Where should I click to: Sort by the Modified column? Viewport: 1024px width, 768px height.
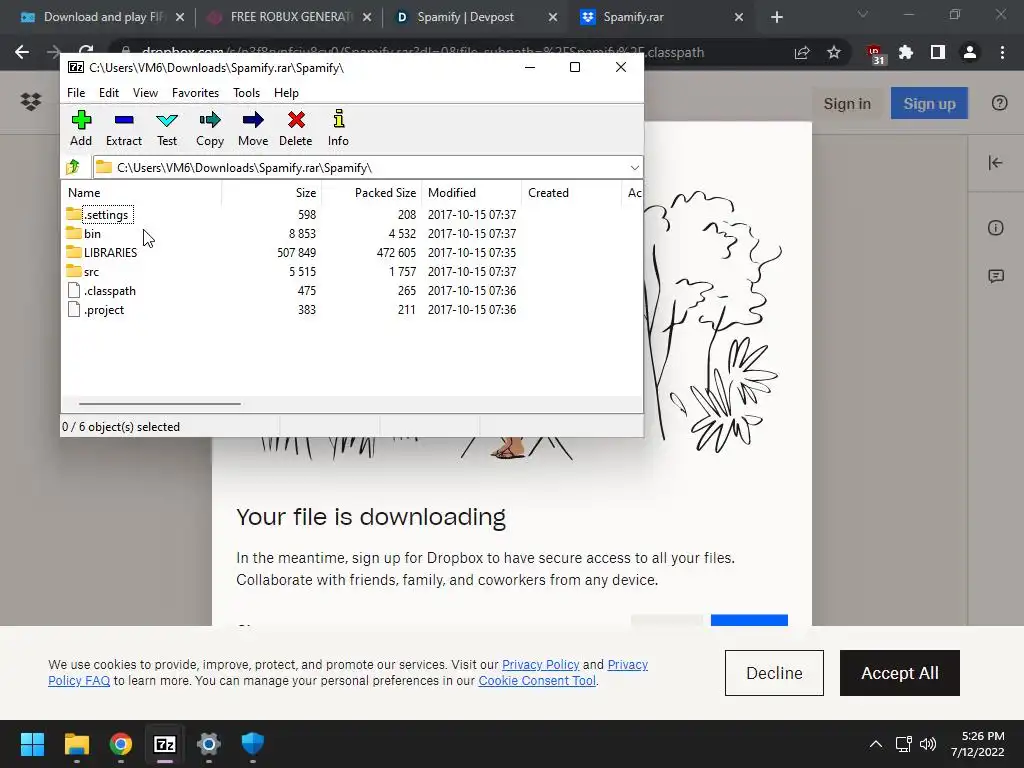[472, 193]
